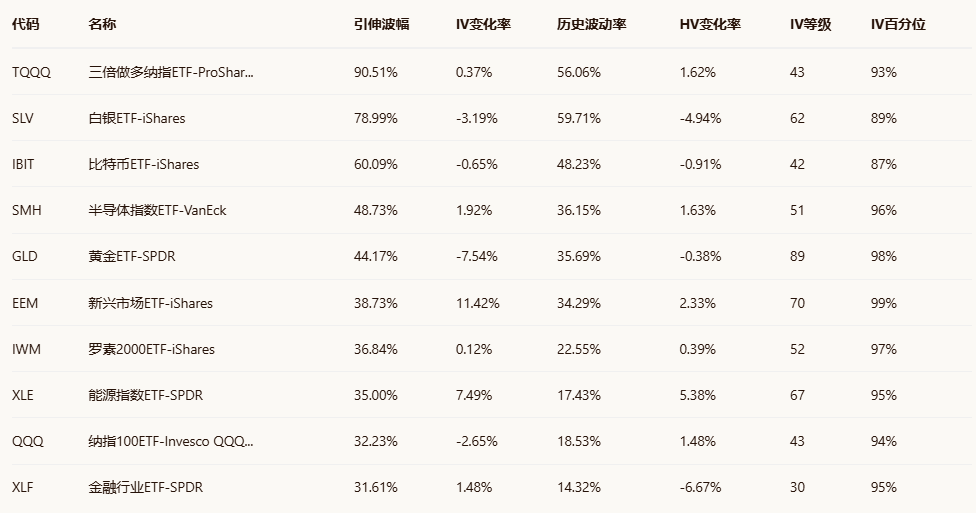Open the GLD ticker code
Image resolution: width=976 pixels, height=513 pixels.
[24, 256]
